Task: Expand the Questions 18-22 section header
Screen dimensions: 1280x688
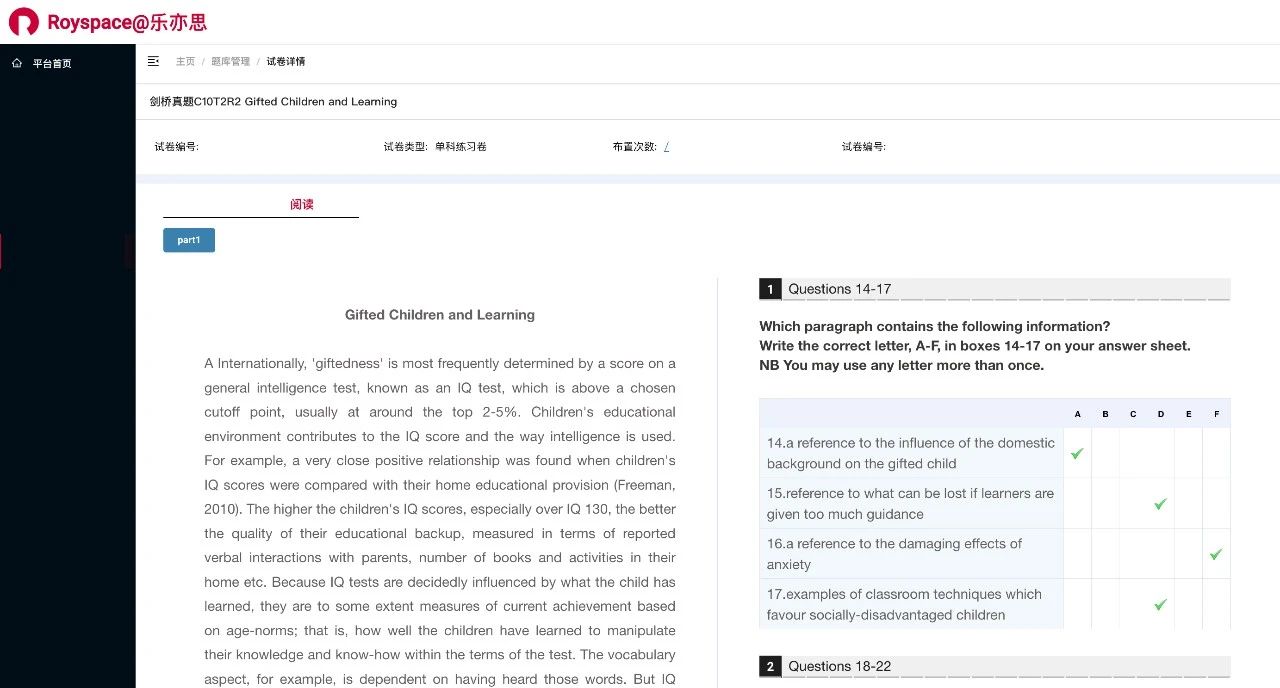Action: (839, 666)
